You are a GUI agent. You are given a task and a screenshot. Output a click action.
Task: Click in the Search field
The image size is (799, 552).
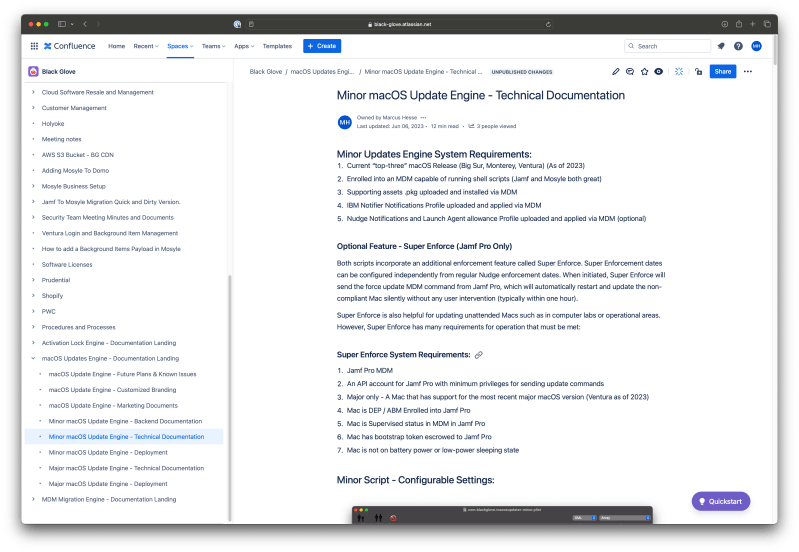click(667, 46)
